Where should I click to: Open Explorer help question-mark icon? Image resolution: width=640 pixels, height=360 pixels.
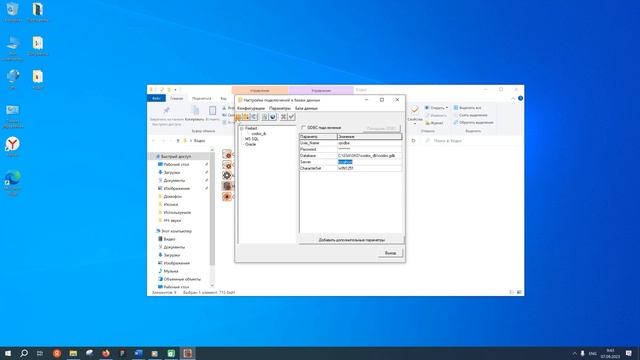[520, 98]
